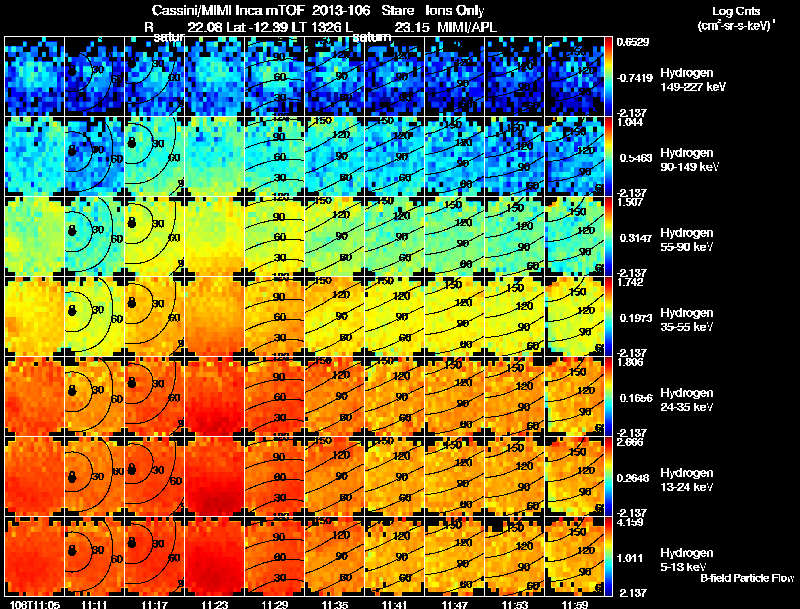Click the '1.742' colorbar value
Viewport: 800px width, 609px height.
[630, 283]
